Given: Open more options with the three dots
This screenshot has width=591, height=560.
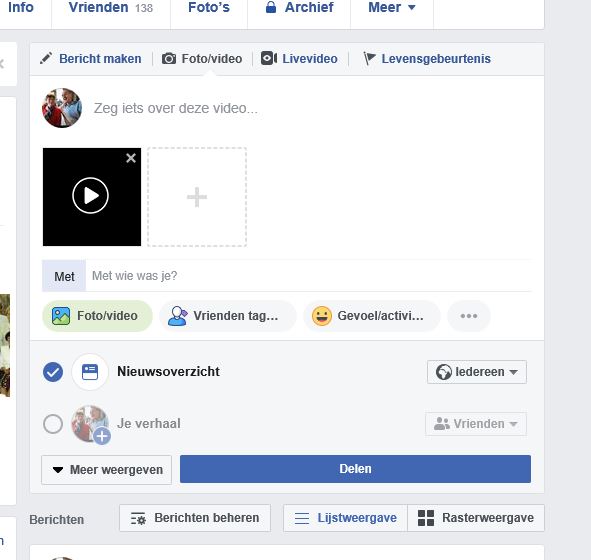Looking at the screenshot, I should (469, 316).
